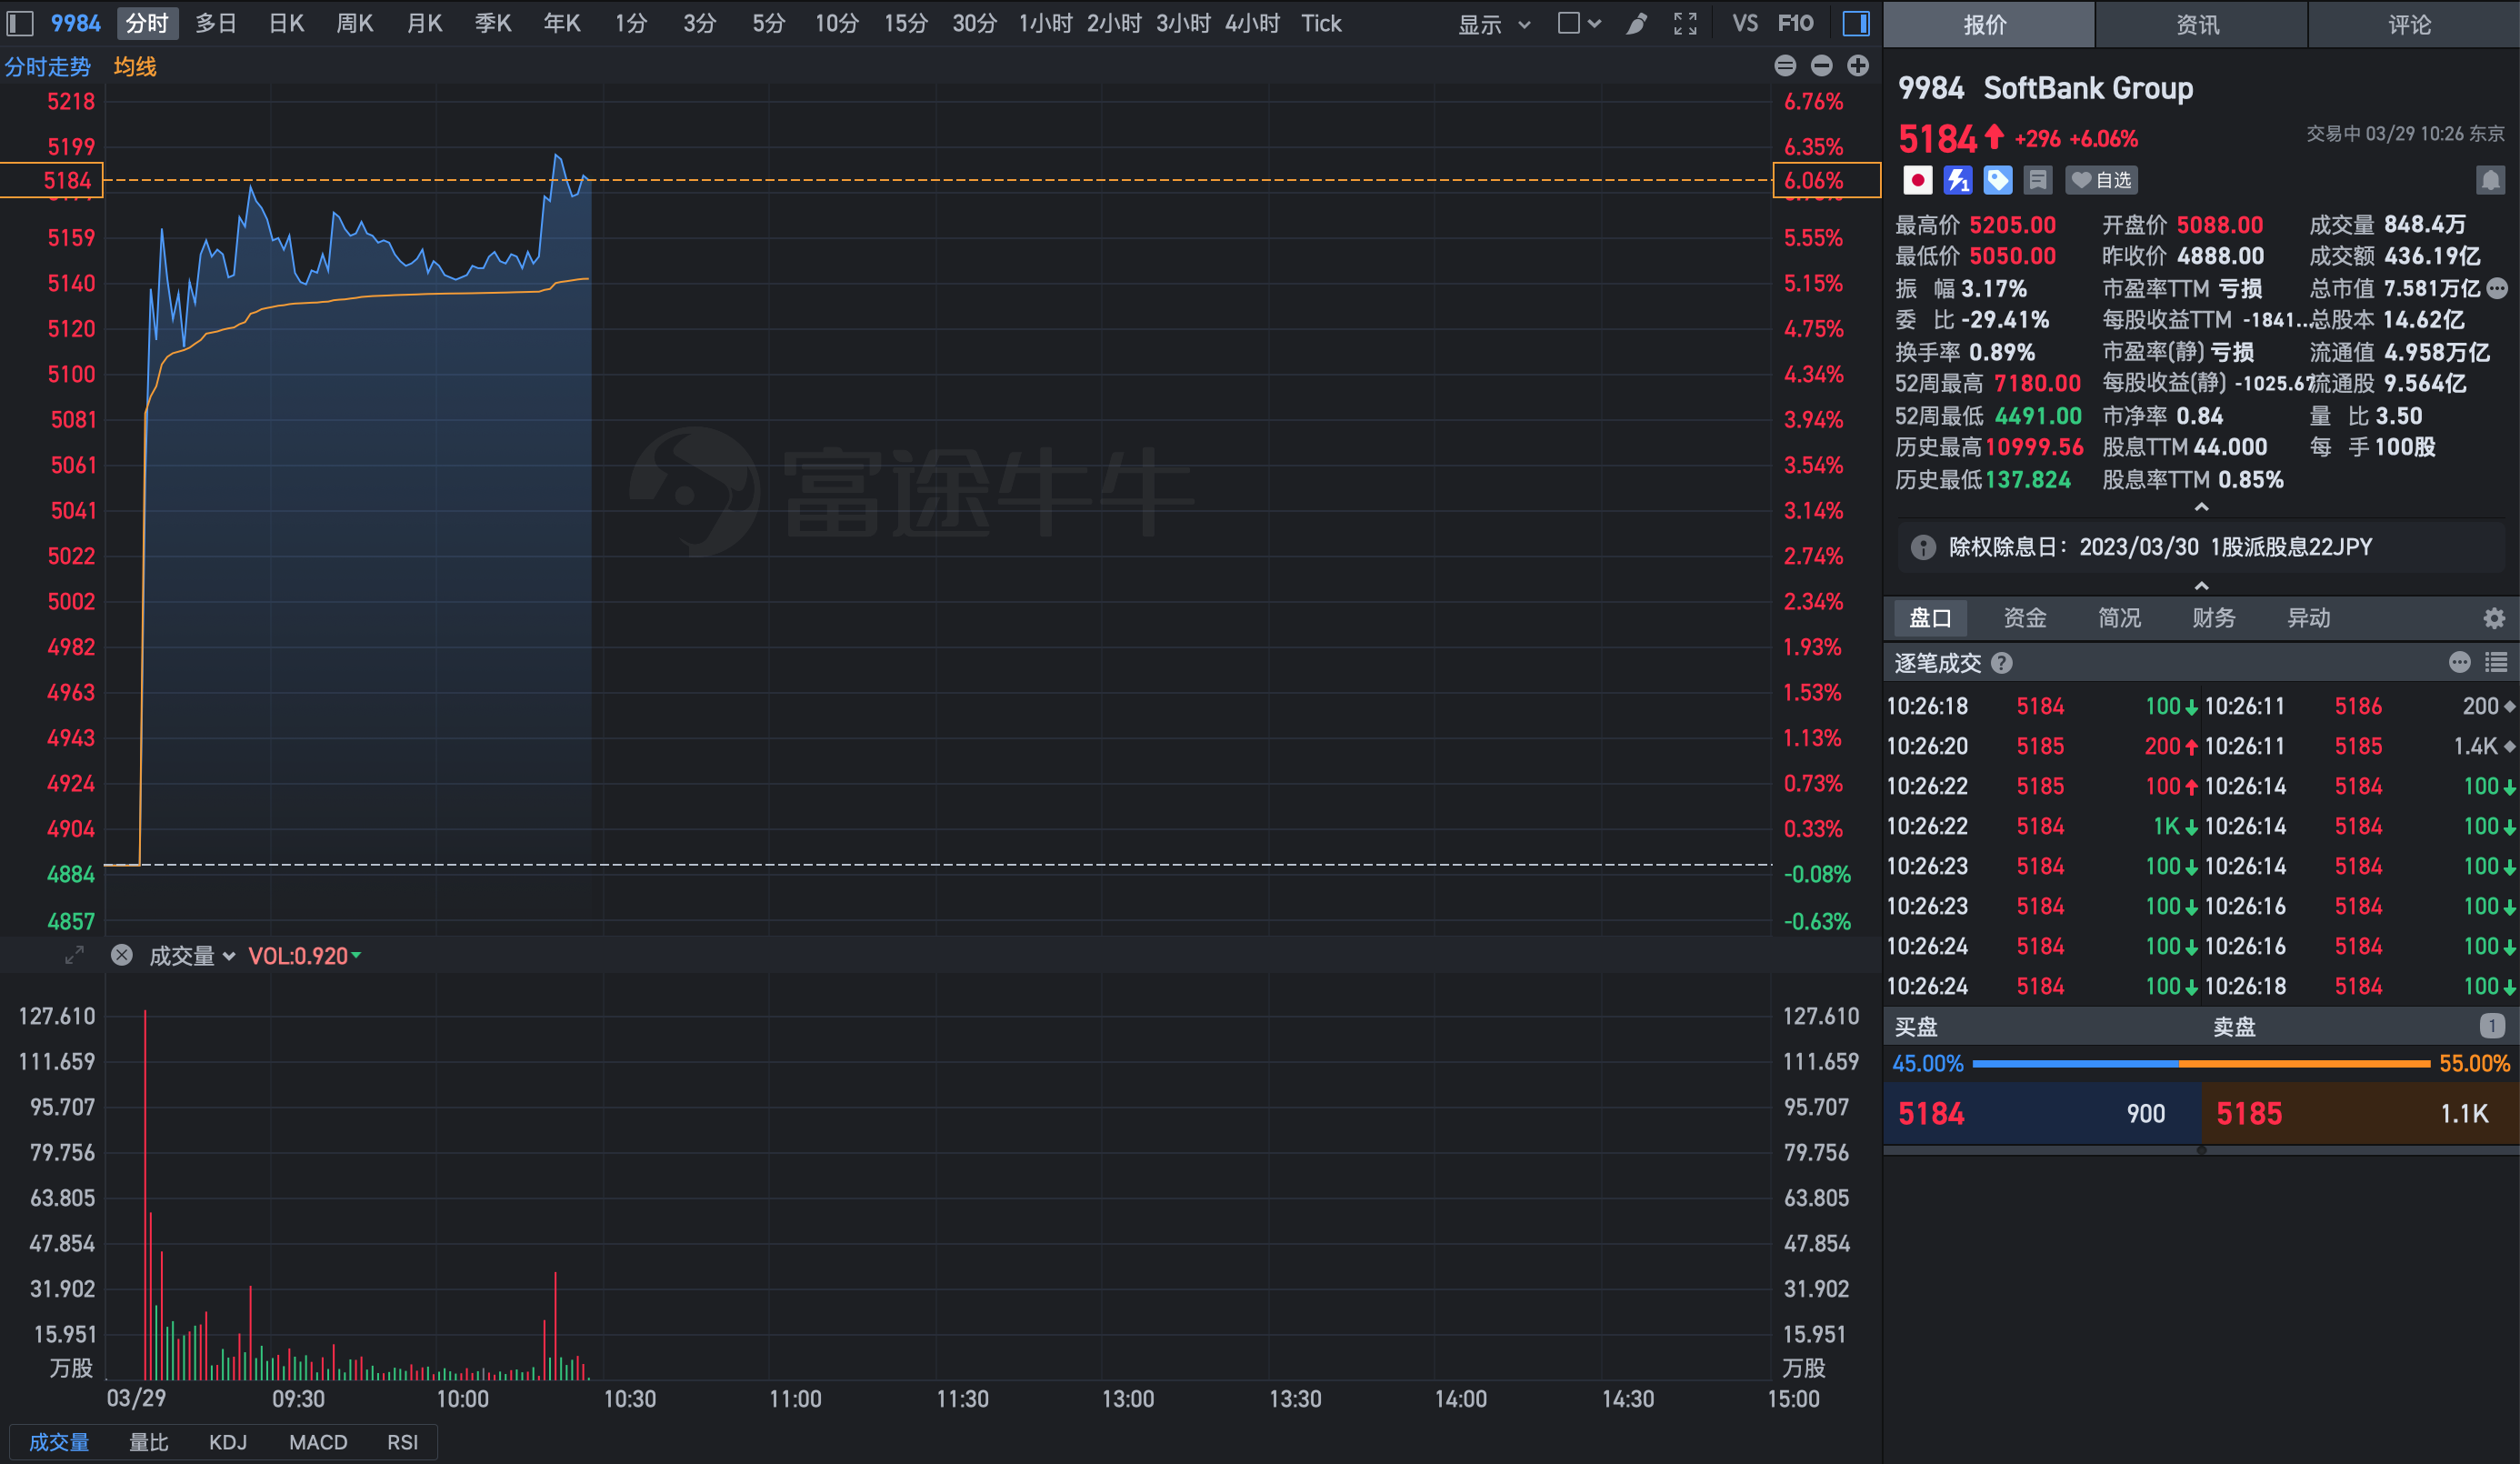Click the drawing pen tool icon

click(1636, 24)
